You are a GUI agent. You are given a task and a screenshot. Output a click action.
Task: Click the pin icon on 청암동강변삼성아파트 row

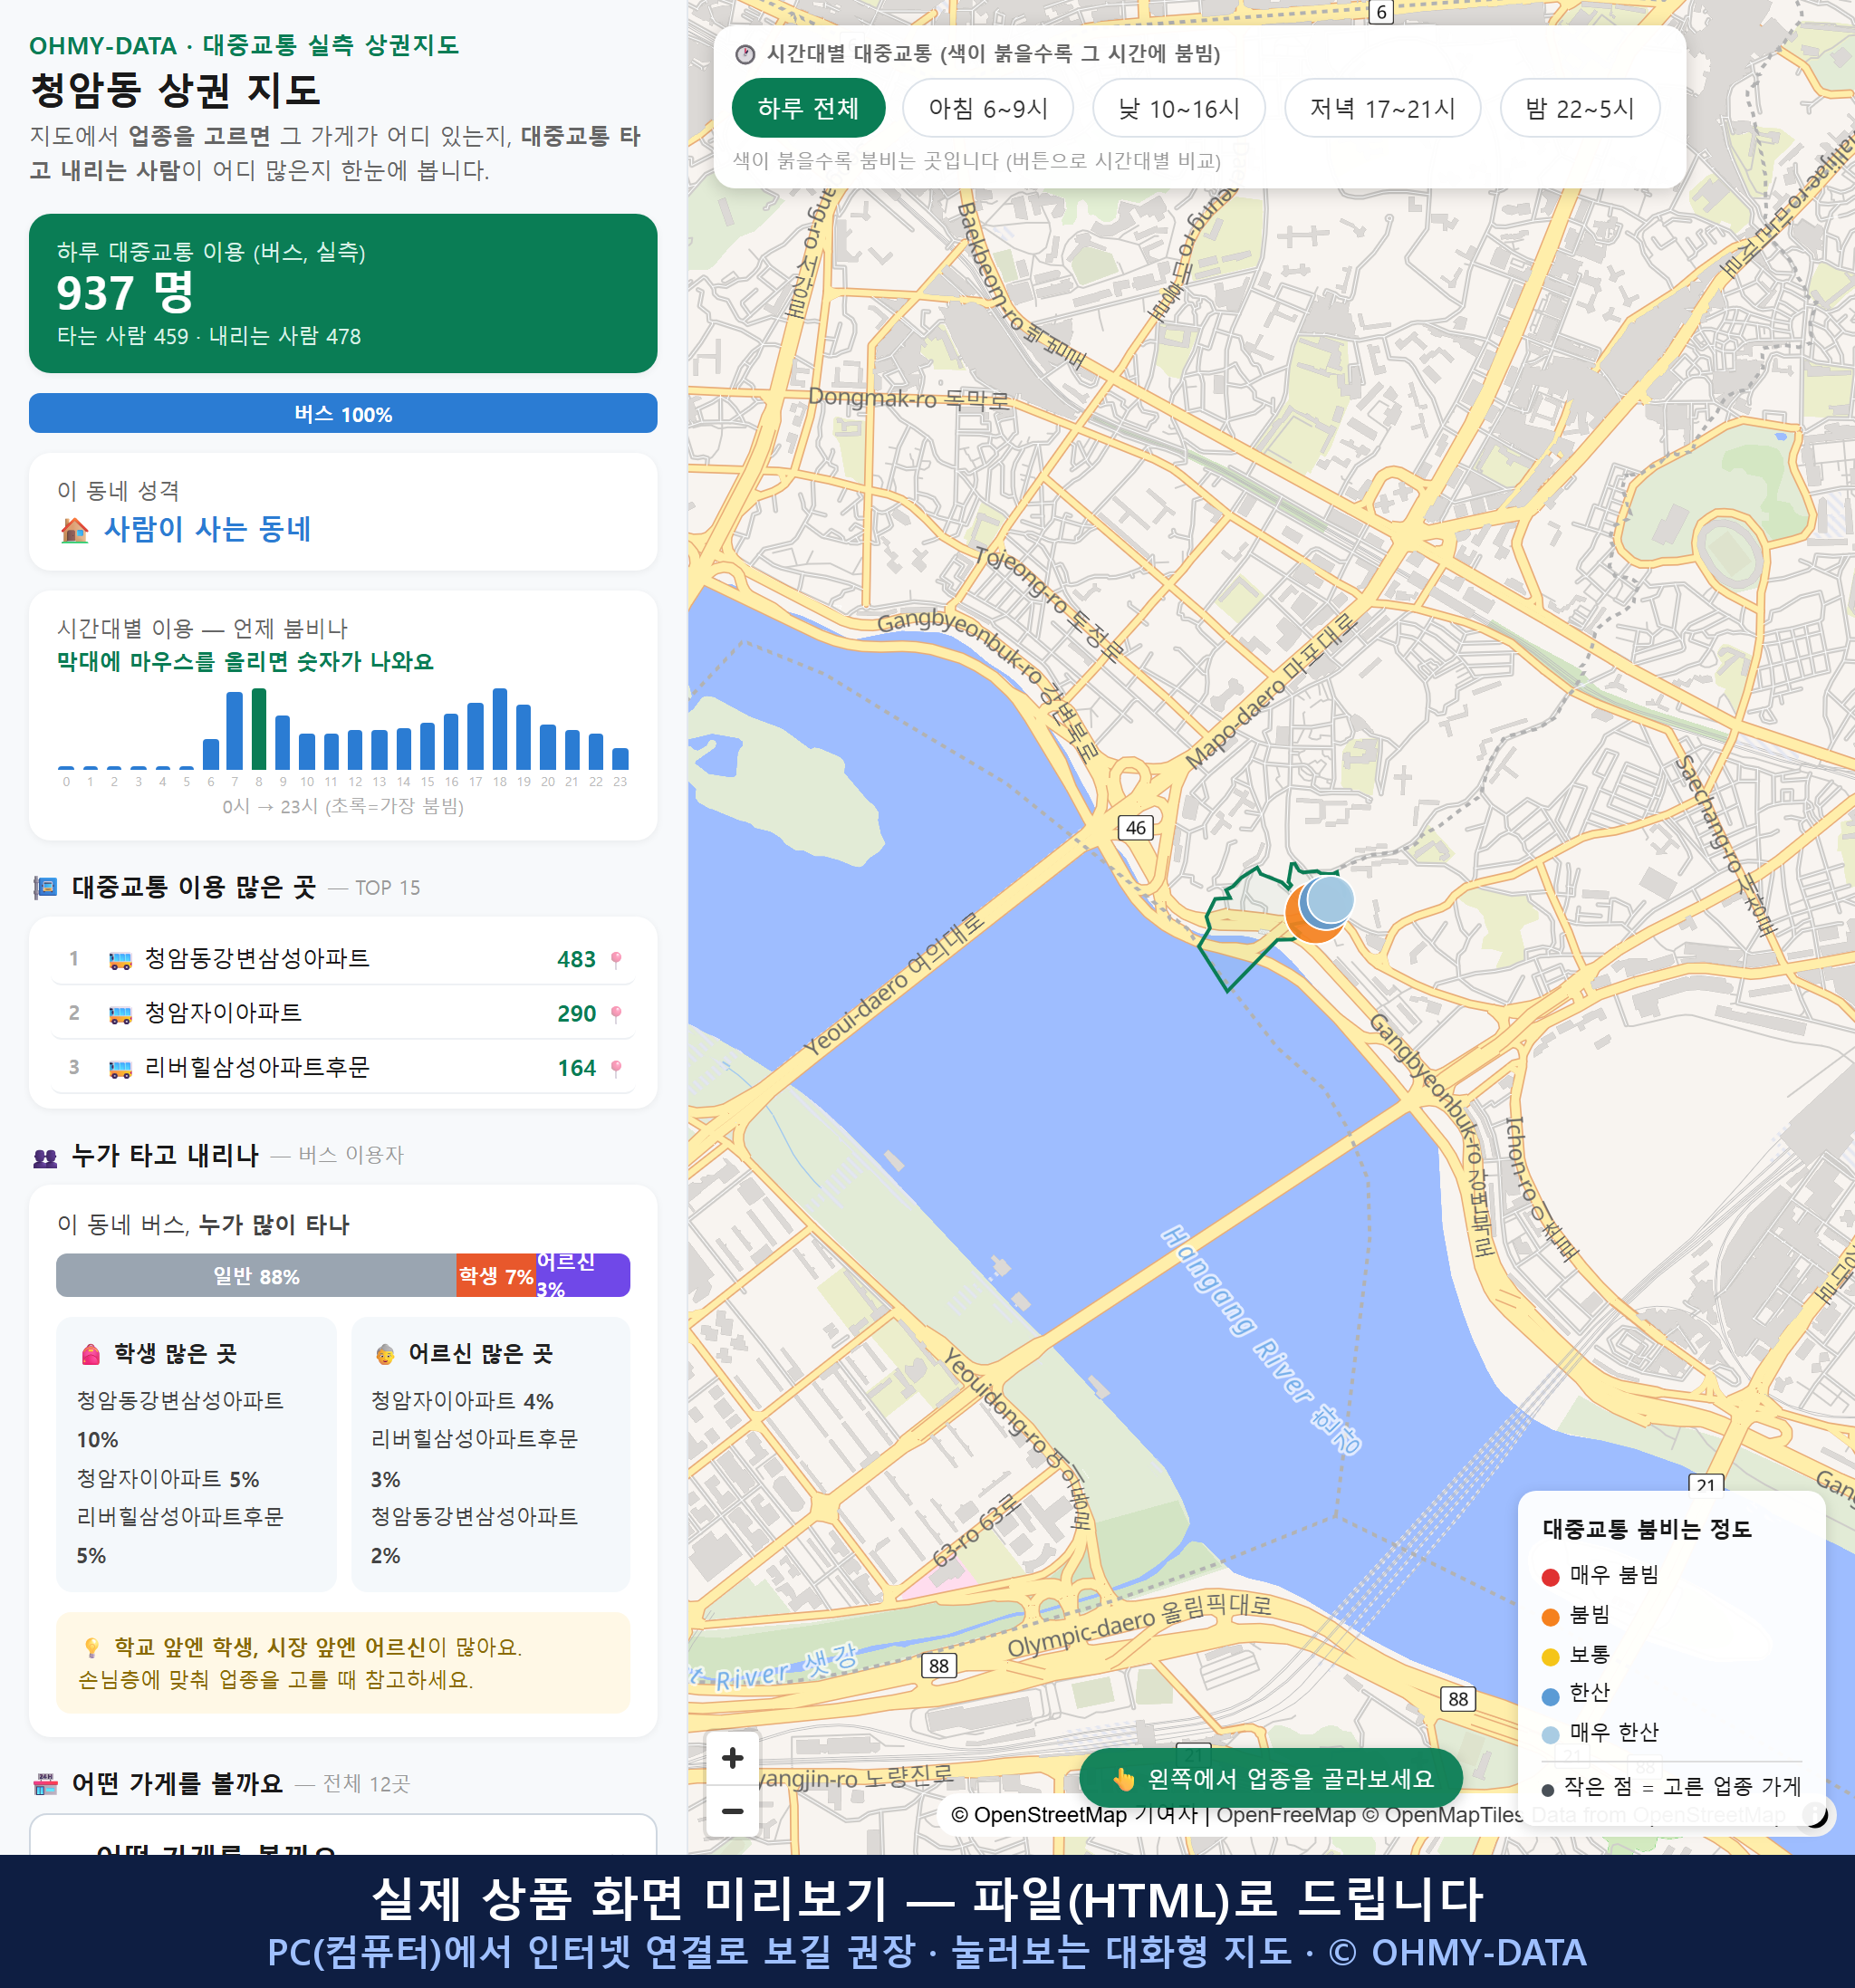point(616,959)
